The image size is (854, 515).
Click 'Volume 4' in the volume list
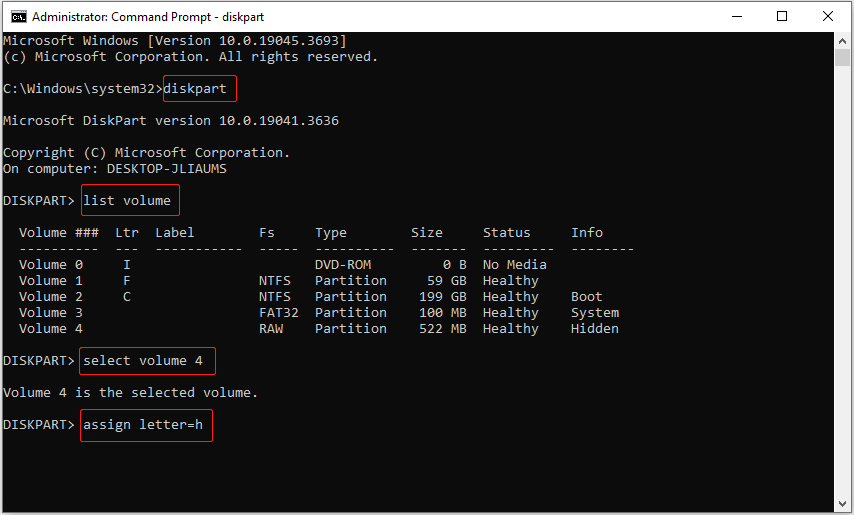click(x=51, y=329)
